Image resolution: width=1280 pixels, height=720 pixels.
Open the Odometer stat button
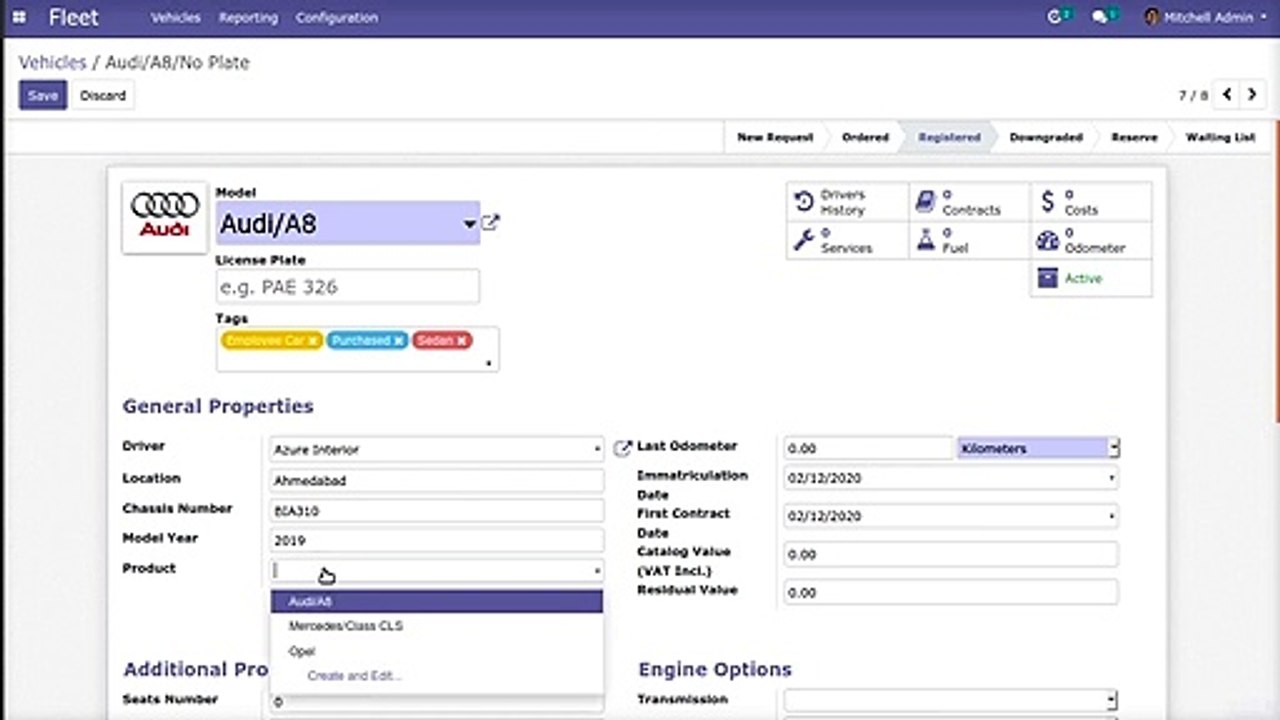(1091, 240)
